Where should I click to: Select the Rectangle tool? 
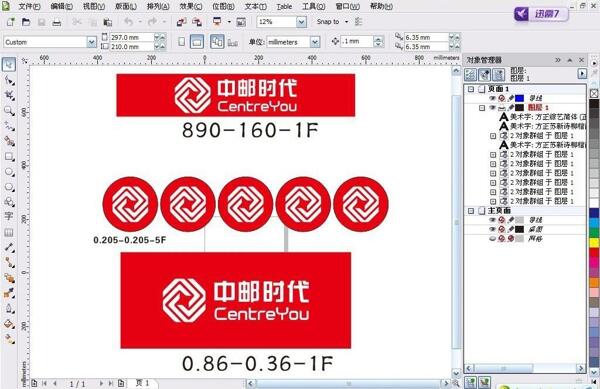click(x=9, y=156)
